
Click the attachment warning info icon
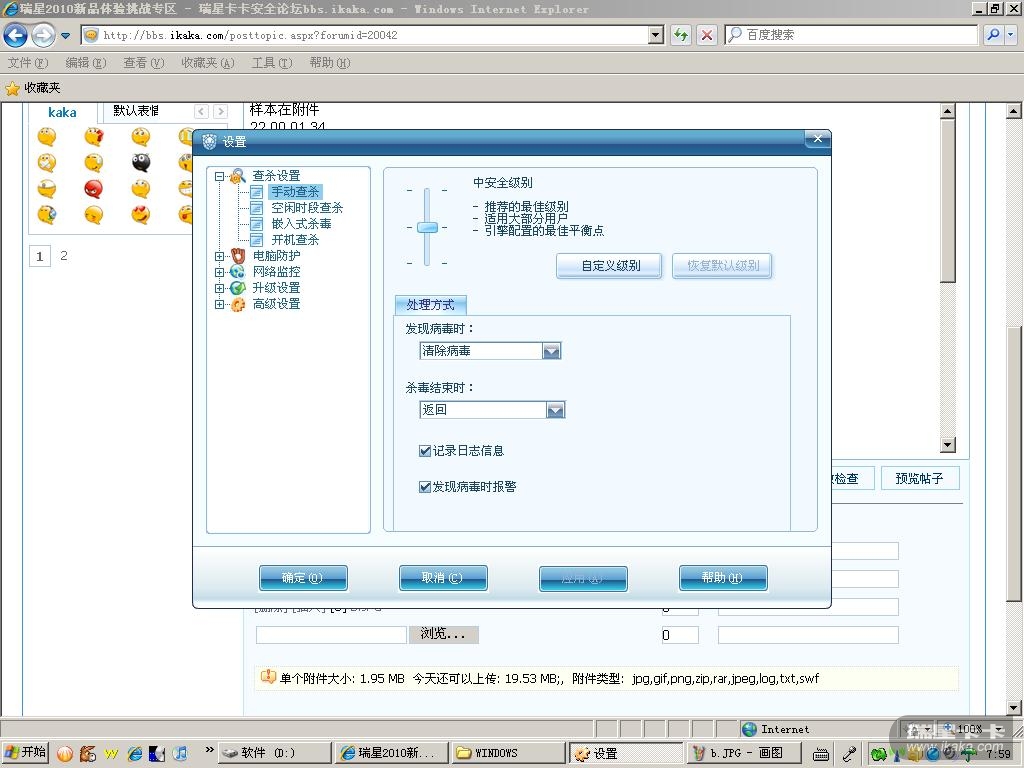click(268, 677)
